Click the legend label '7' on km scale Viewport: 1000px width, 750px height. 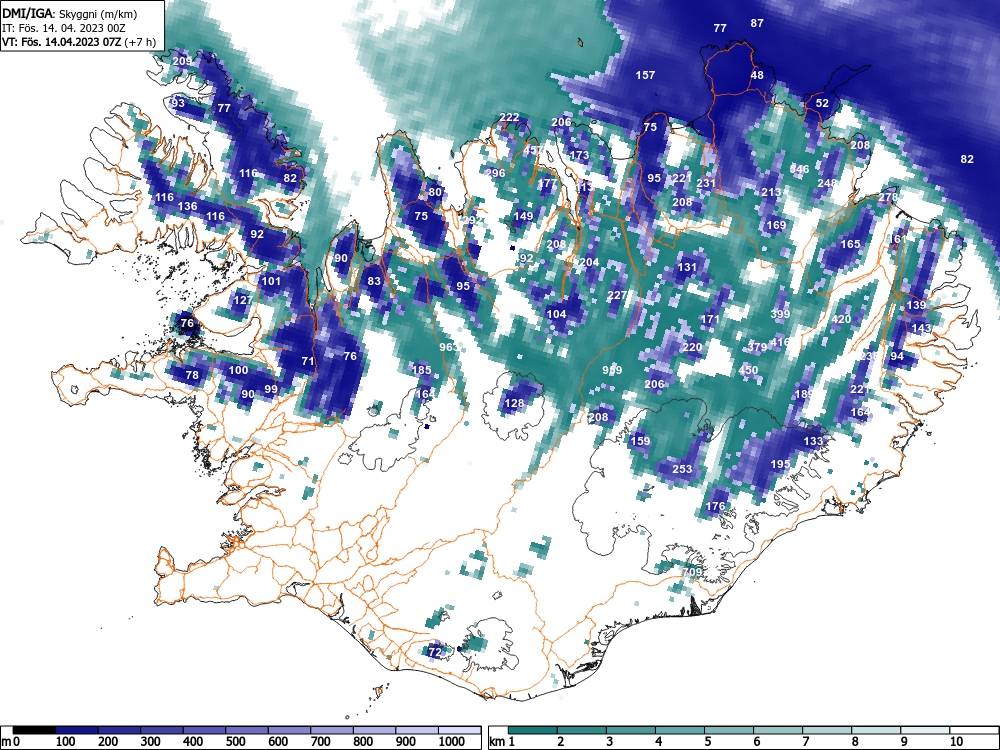805,742
